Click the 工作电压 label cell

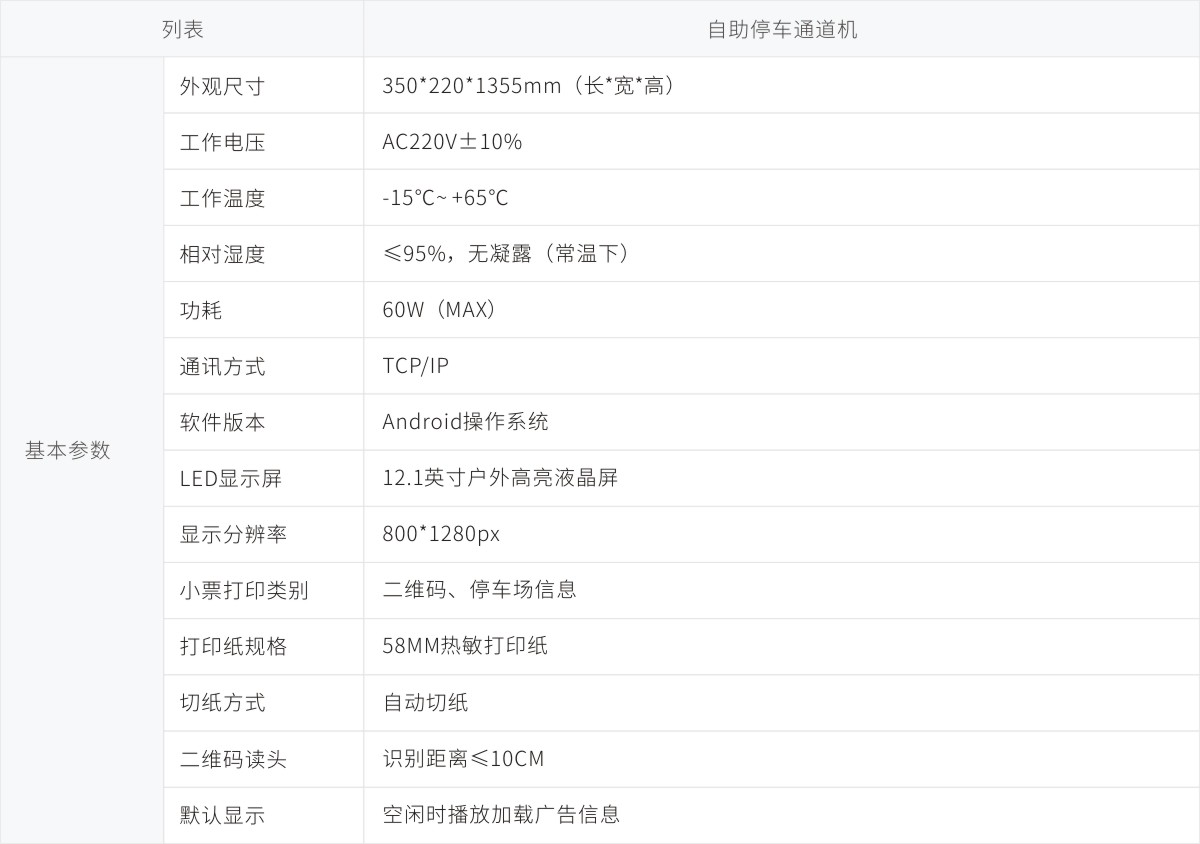tap(222, 142)
